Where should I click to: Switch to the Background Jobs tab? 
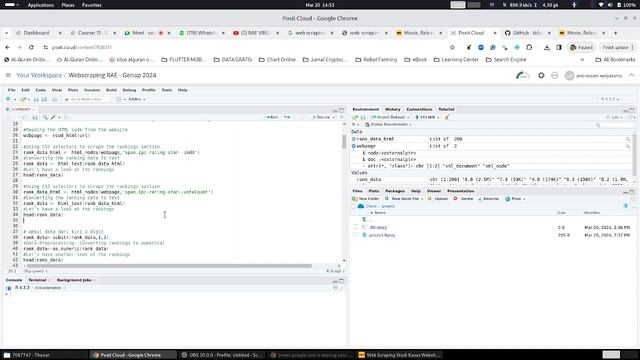(74, 280)
